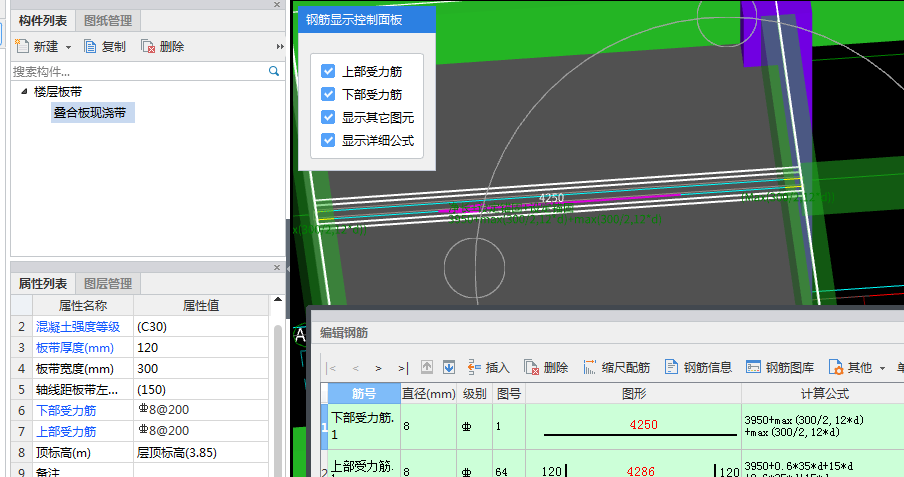Viewport: 904px width, 477px height.
Task: Click the 图号 column header
Action: click(x=508, y=393)
